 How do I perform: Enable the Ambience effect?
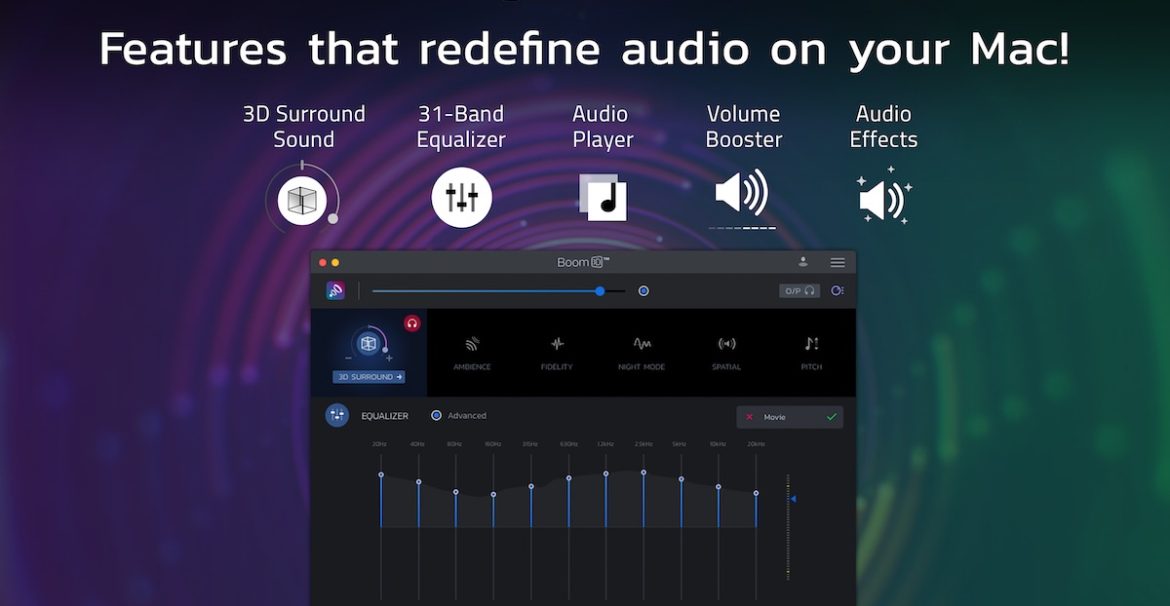coord(472,352)
